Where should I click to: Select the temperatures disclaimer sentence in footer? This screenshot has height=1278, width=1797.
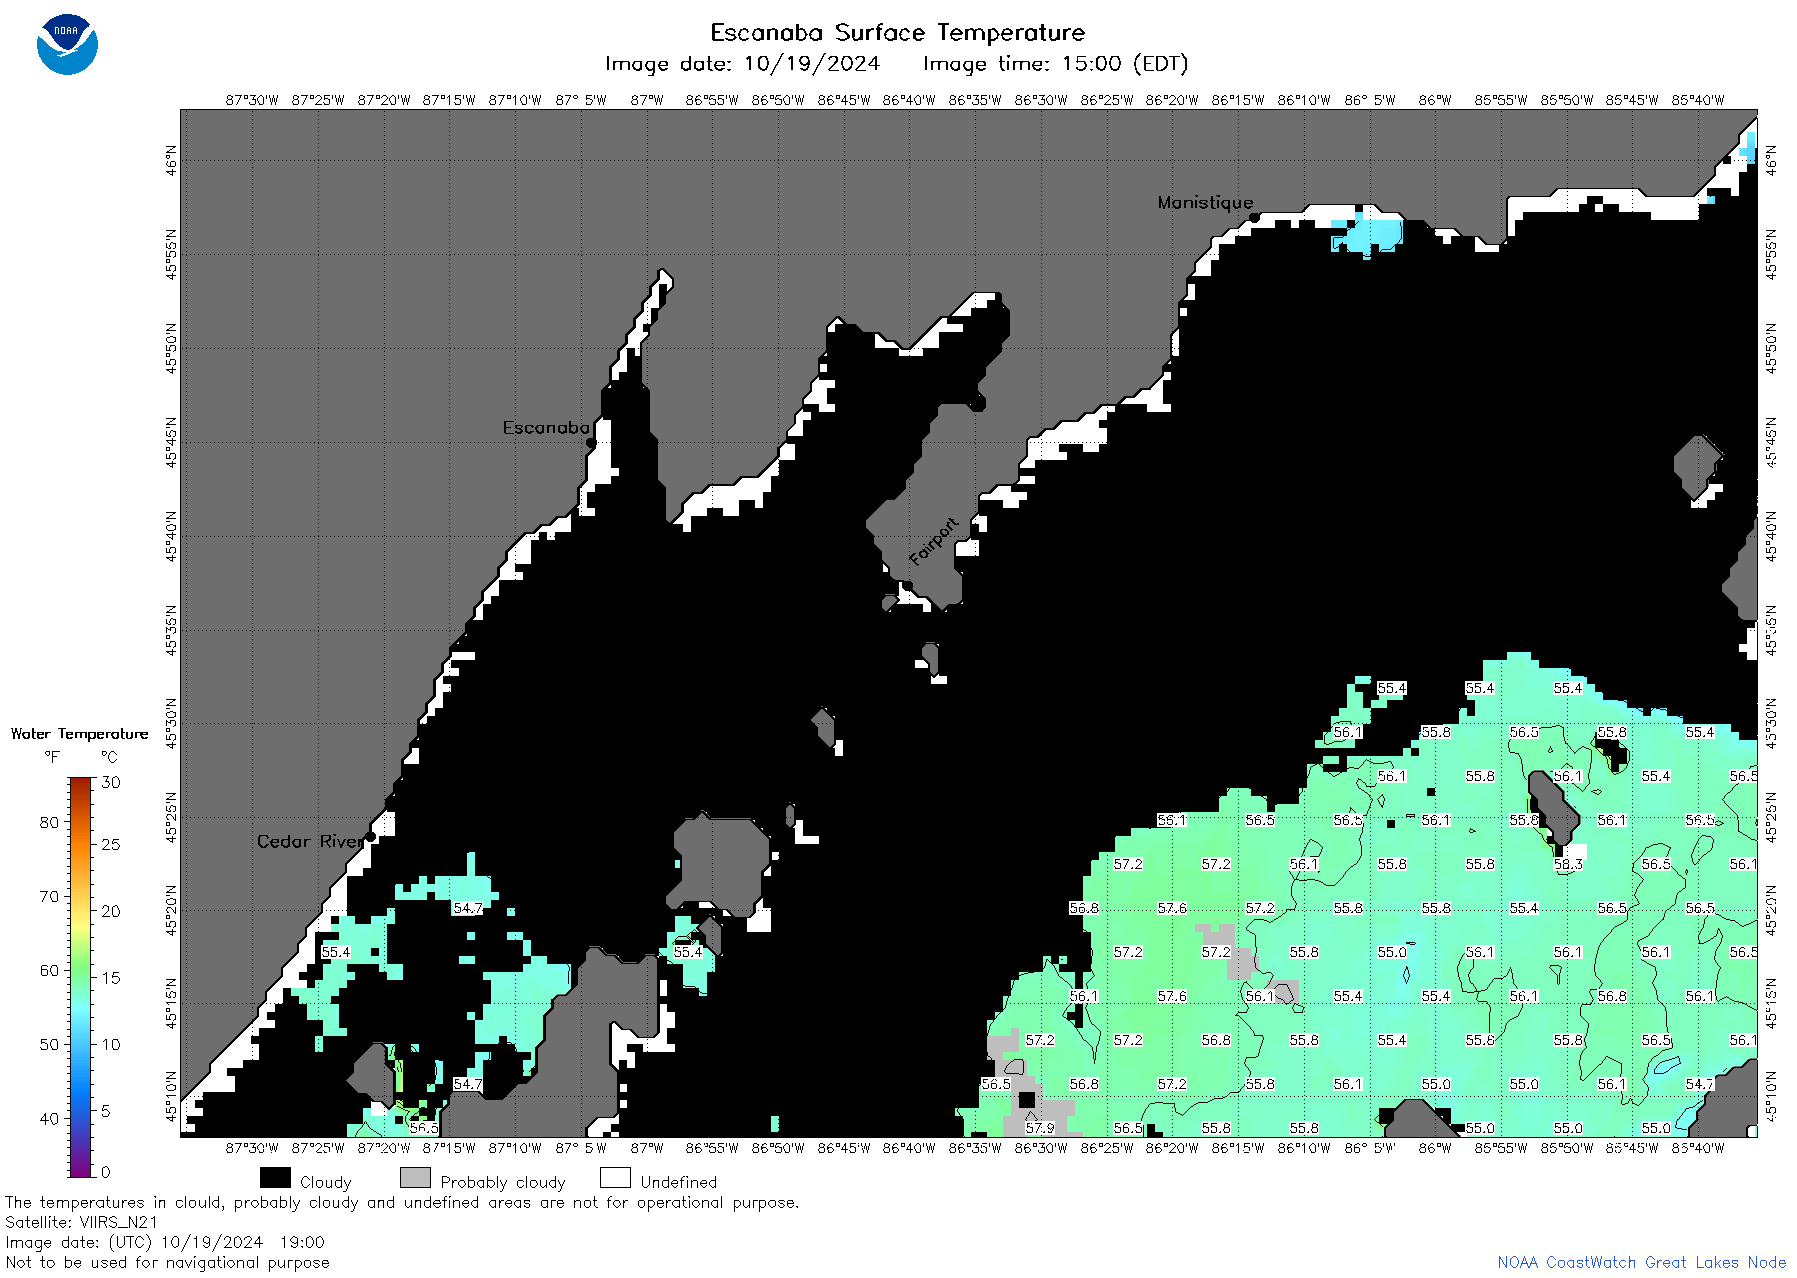pyautogui.click(x=402, y=1202)
